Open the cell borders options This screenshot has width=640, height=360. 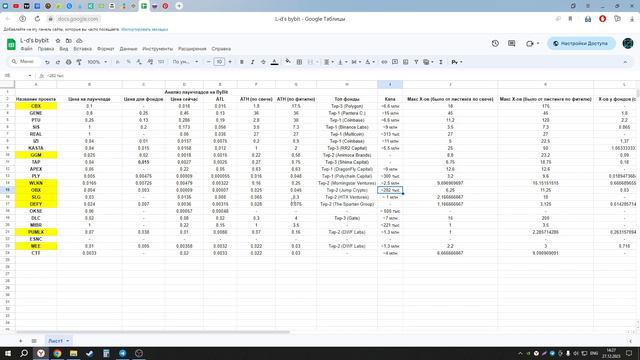pyautogui.click(x=299, y=62)
